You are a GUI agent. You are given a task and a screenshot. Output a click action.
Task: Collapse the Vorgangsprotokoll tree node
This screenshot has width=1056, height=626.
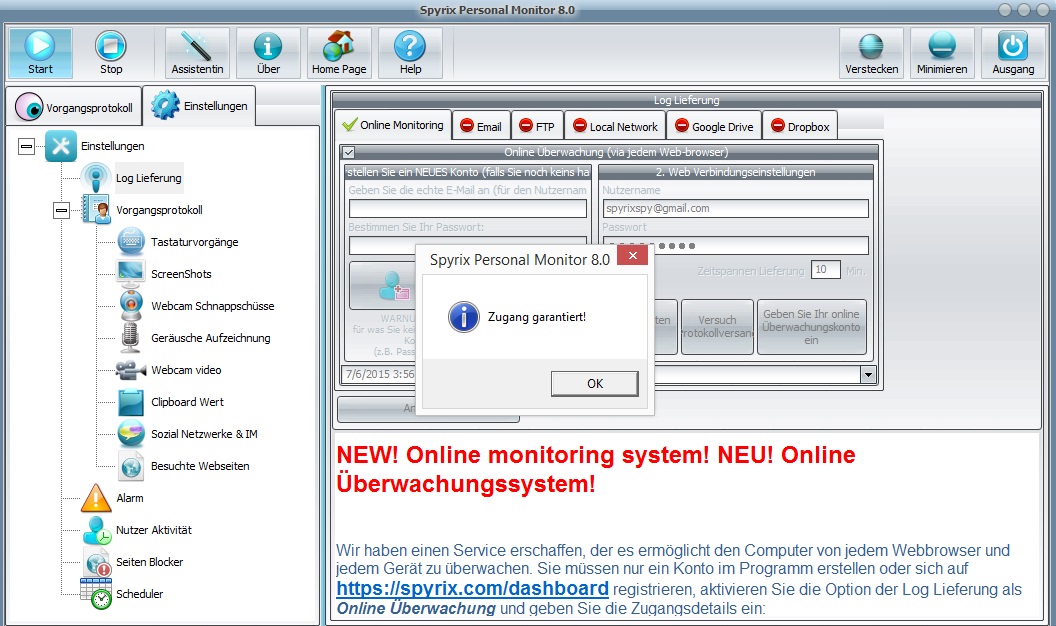point(61,211)
